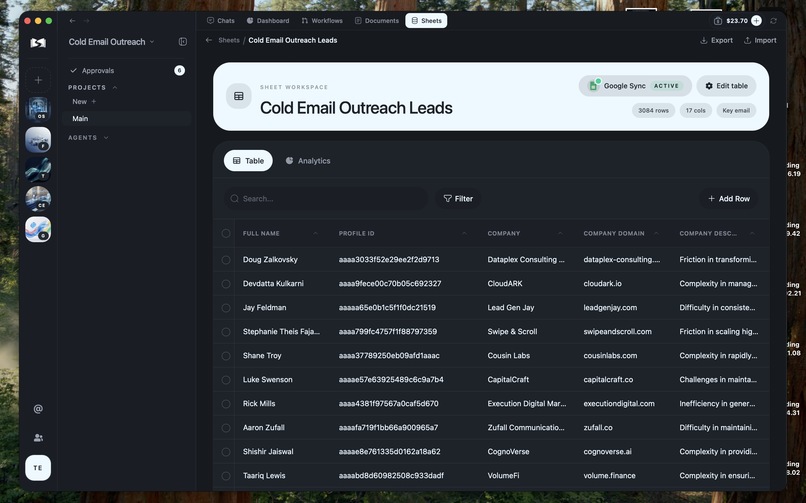Click the CognoVerse company cell
Viewport: 806px width, 503px height.
coord(508,452)
